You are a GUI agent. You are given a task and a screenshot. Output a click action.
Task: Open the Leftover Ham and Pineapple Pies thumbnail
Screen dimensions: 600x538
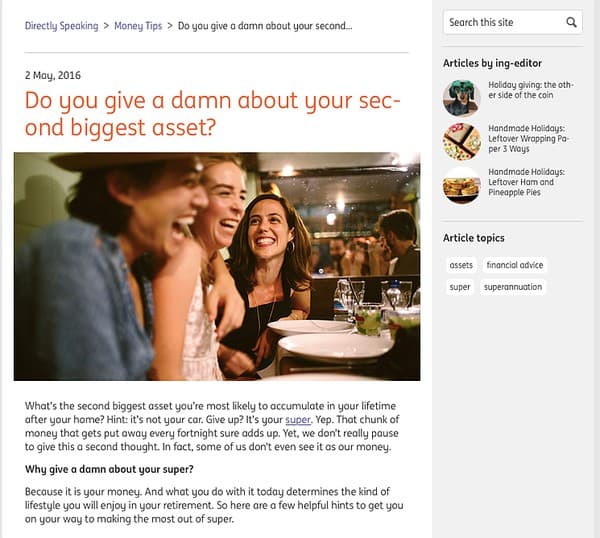[461, 186]
